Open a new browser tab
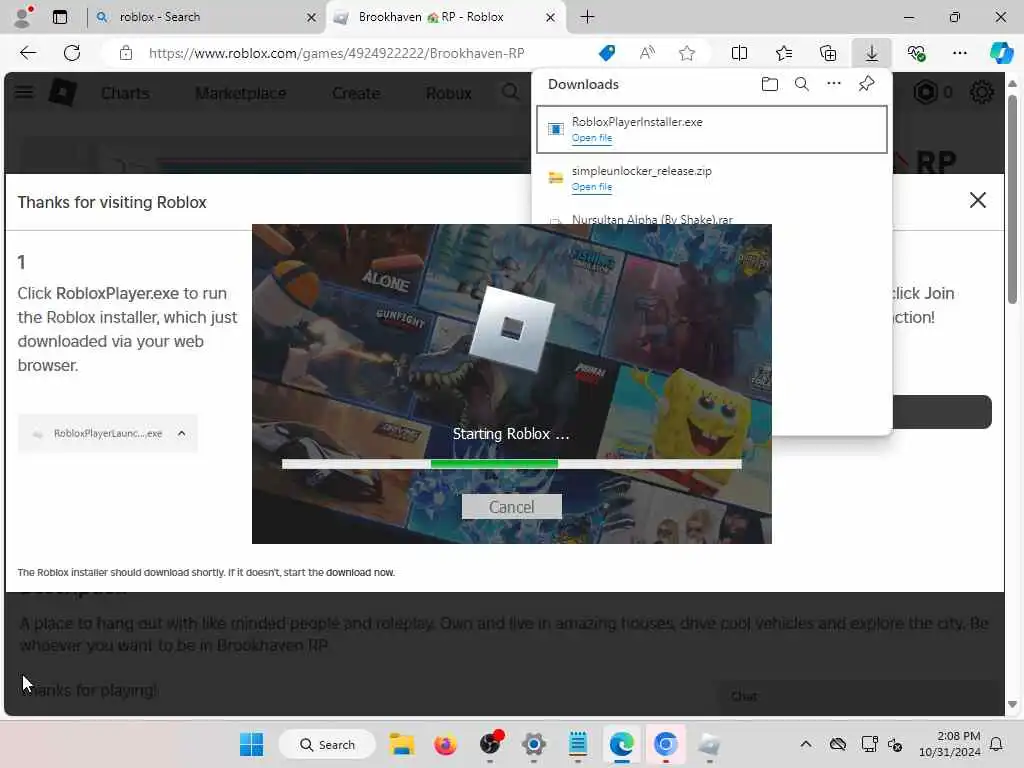This screenshot has height=768, width=1024. coord(587,17)
